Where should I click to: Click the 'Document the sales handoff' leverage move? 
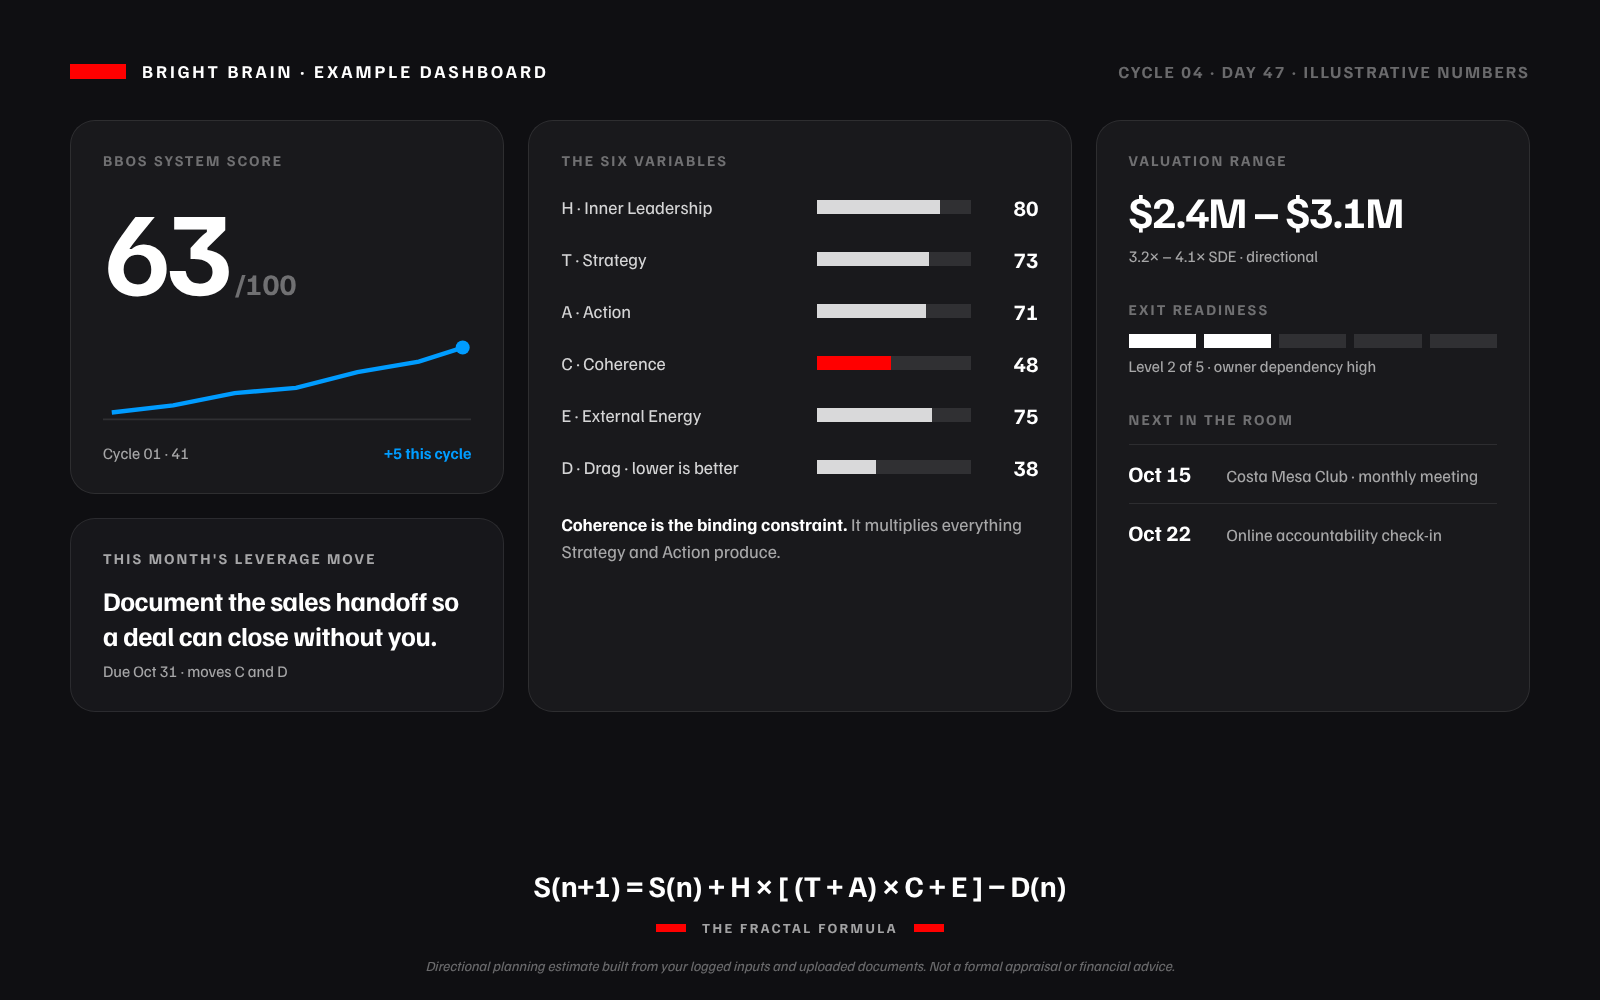(x=281, y=620)
